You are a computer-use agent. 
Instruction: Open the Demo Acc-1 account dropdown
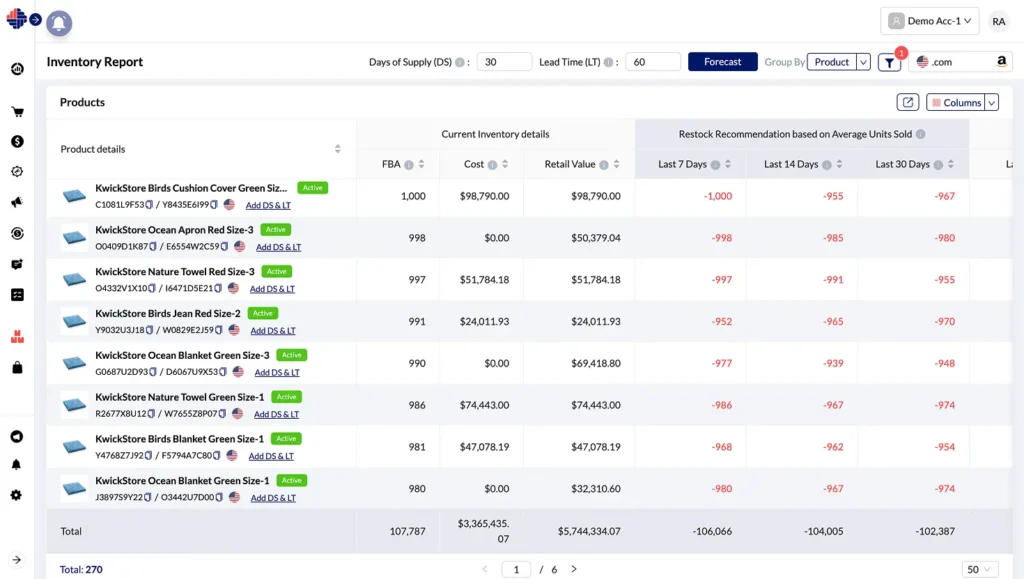click(x=929, y=21)
